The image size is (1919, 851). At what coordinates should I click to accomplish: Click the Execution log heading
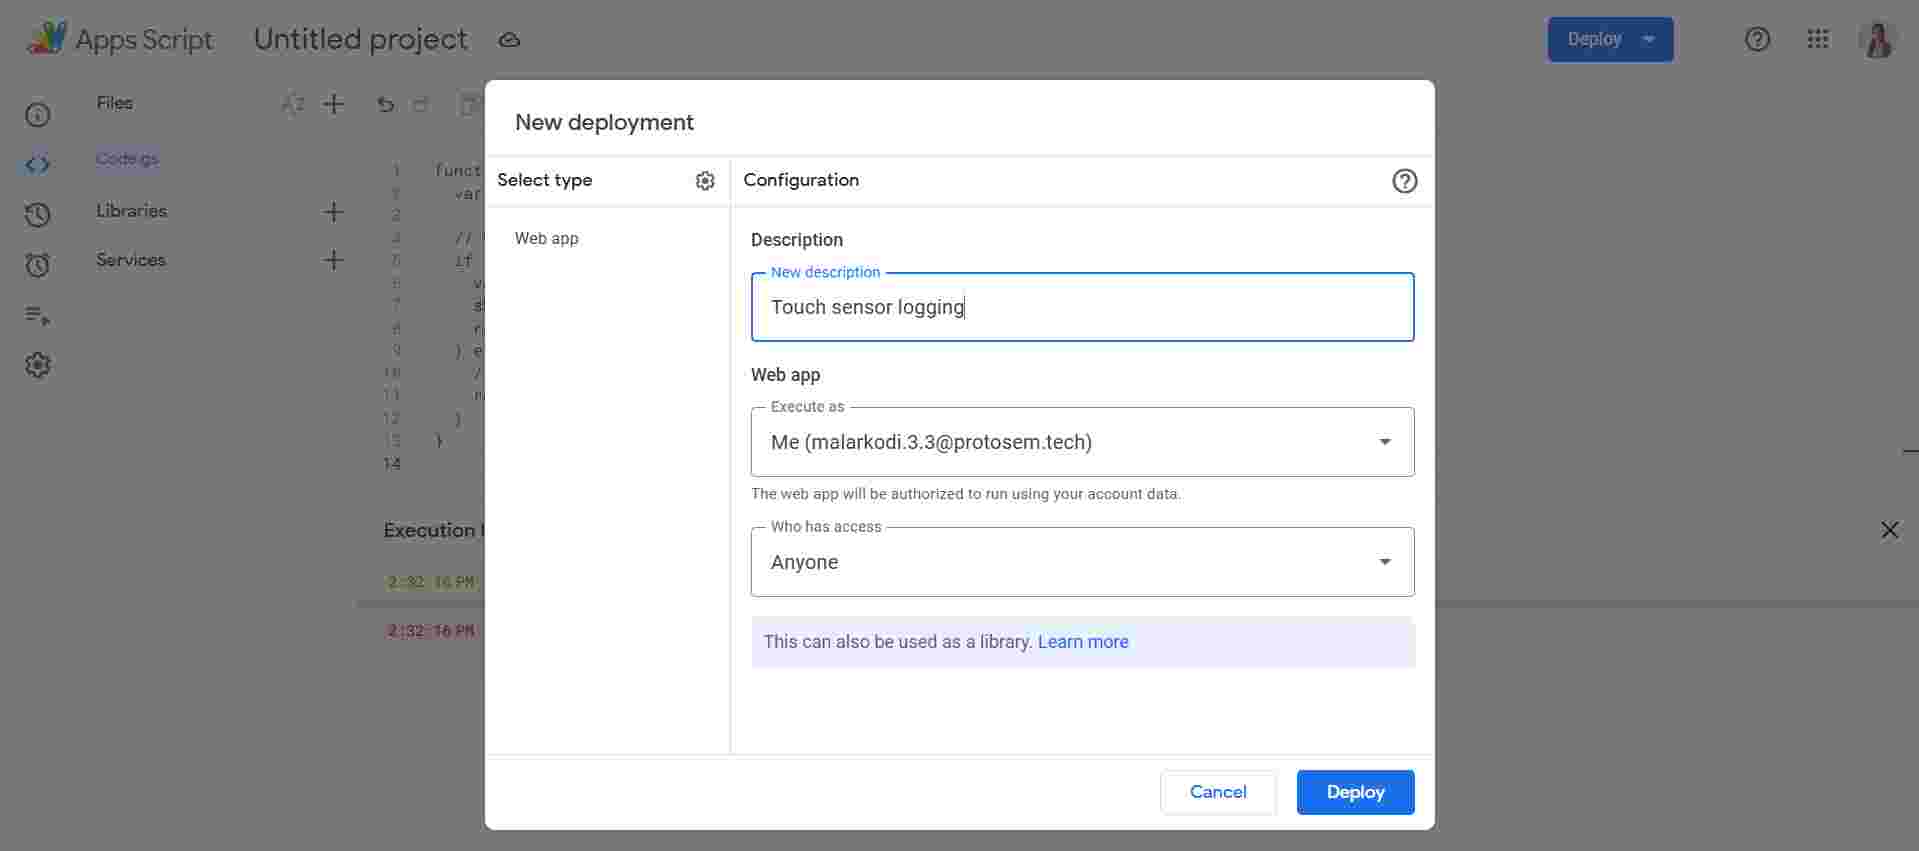coord(433,530)
